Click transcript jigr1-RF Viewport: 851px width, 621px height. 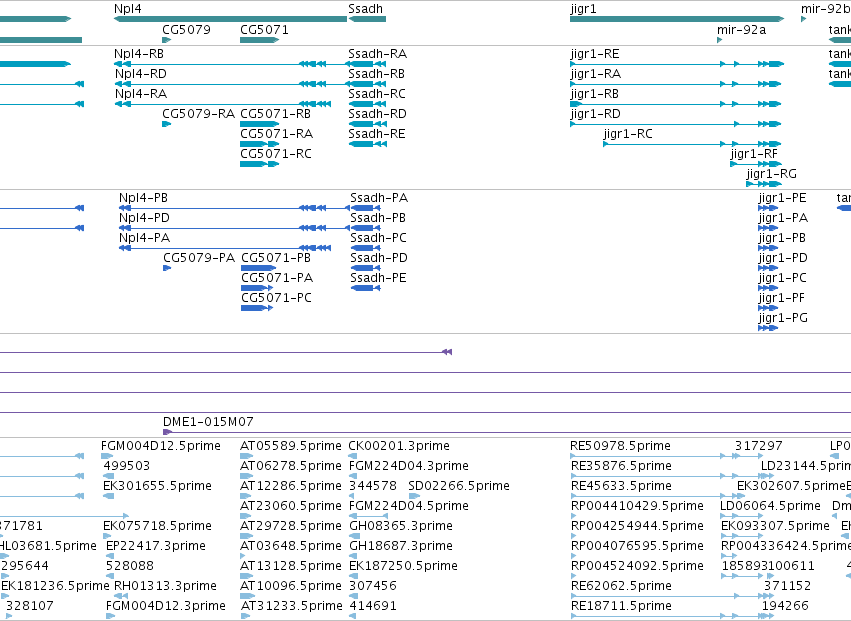(x=754, y=154)
